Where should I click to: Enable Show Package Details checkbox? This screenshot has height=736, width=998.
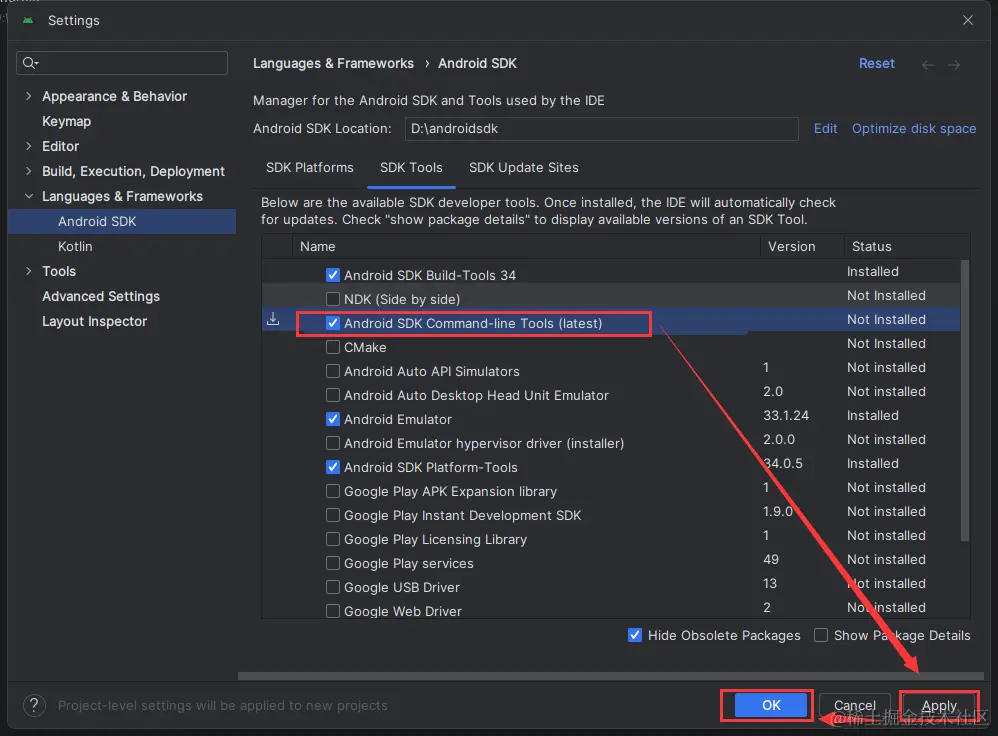tap(821, 635)
